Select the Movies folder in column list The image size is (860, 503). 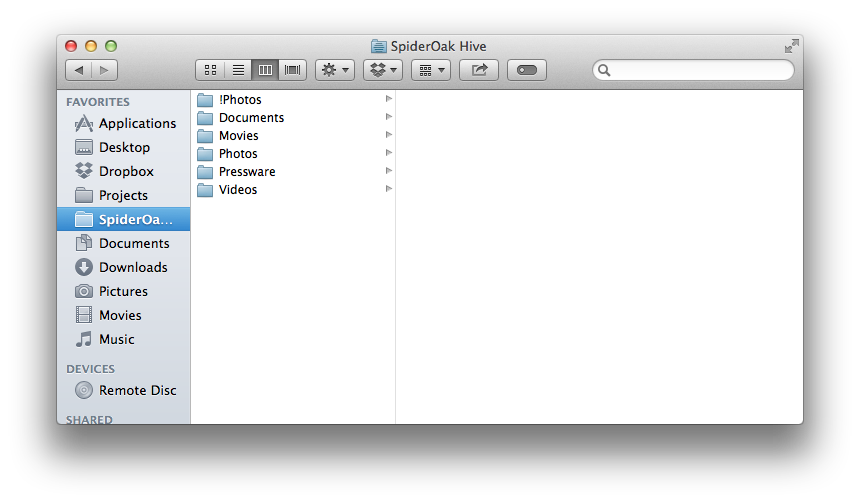pyautogui.click(x=295, y=135)
